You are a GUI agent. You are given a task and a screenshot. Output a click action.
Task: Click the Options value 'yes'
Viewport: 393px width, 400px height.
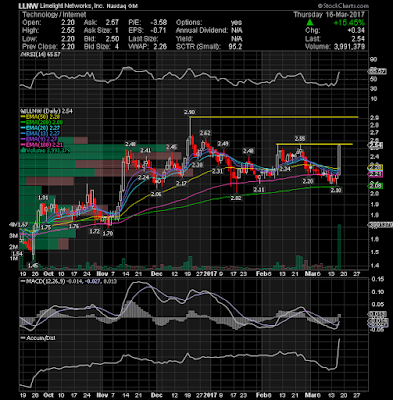click(236, 23)
